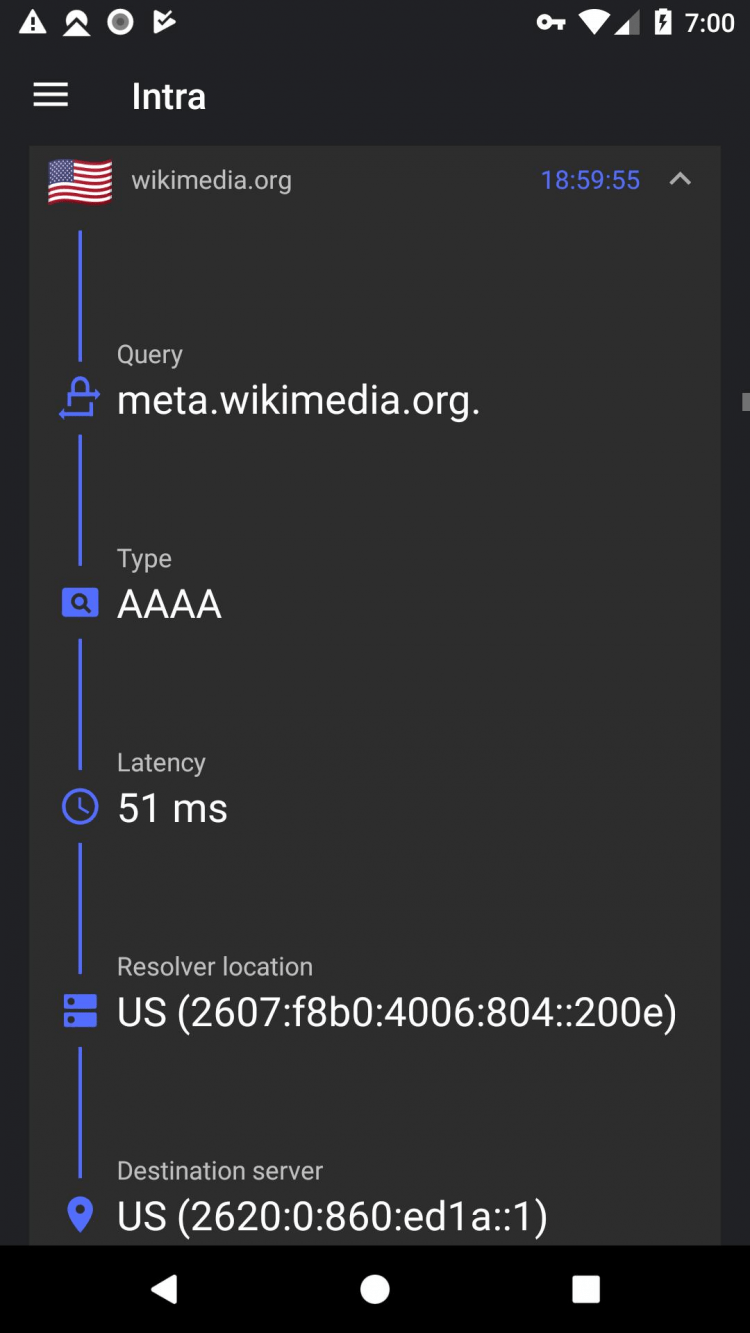Tap the destination location pin icon
The width and height of the screenshot is (750, 1333).
pyautogui.click(x=80, y=1215)
